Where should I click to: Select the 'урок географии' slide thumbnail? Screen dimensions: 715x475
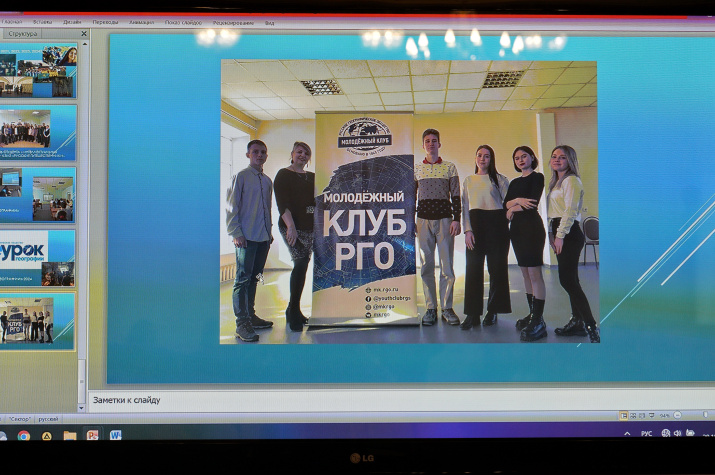38,258
